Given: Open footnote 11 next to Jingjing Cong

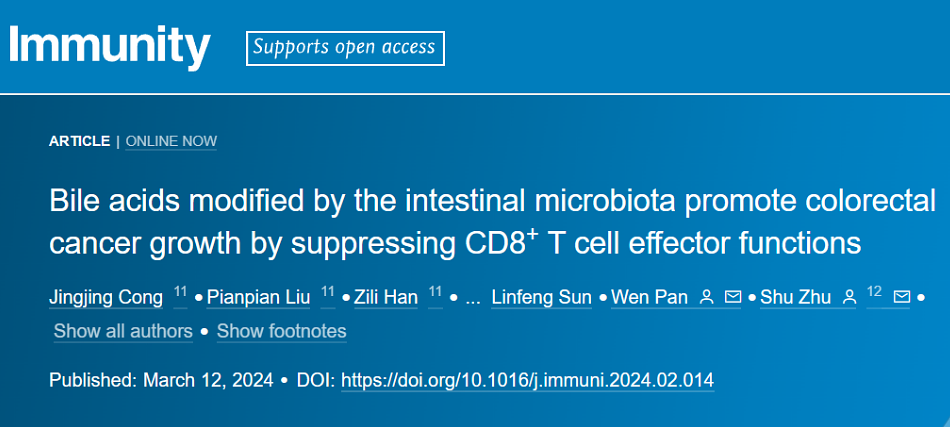Looking at the screenshot, I should pos(180,292).
